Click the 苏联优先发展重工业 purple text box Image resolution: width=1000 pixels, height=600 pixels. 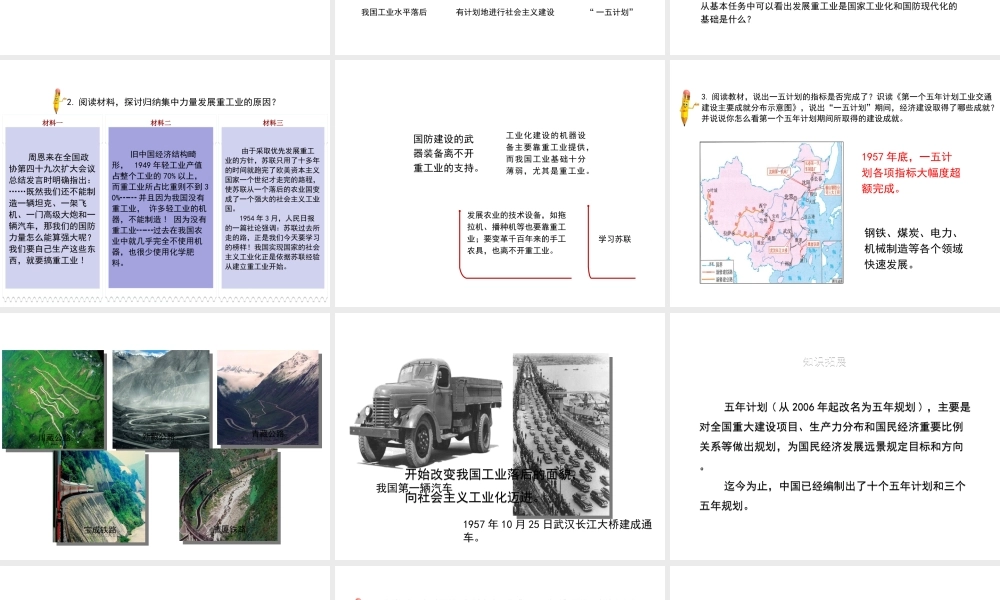(x=273, y=207)
